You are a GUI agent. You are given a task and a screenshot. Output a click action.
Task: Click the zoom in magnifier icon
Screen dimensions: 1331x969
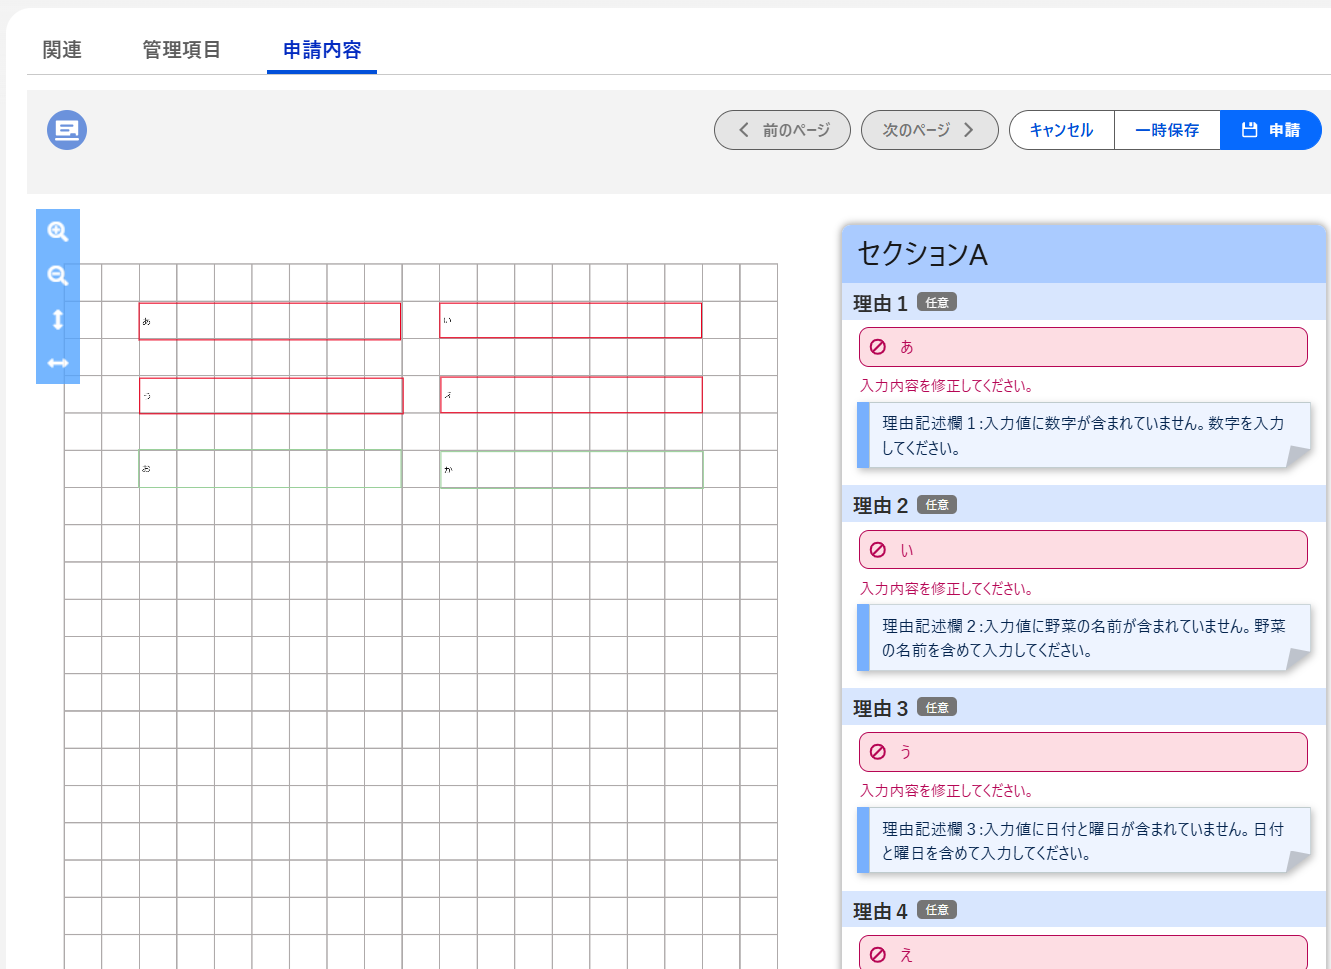point(58,232)
